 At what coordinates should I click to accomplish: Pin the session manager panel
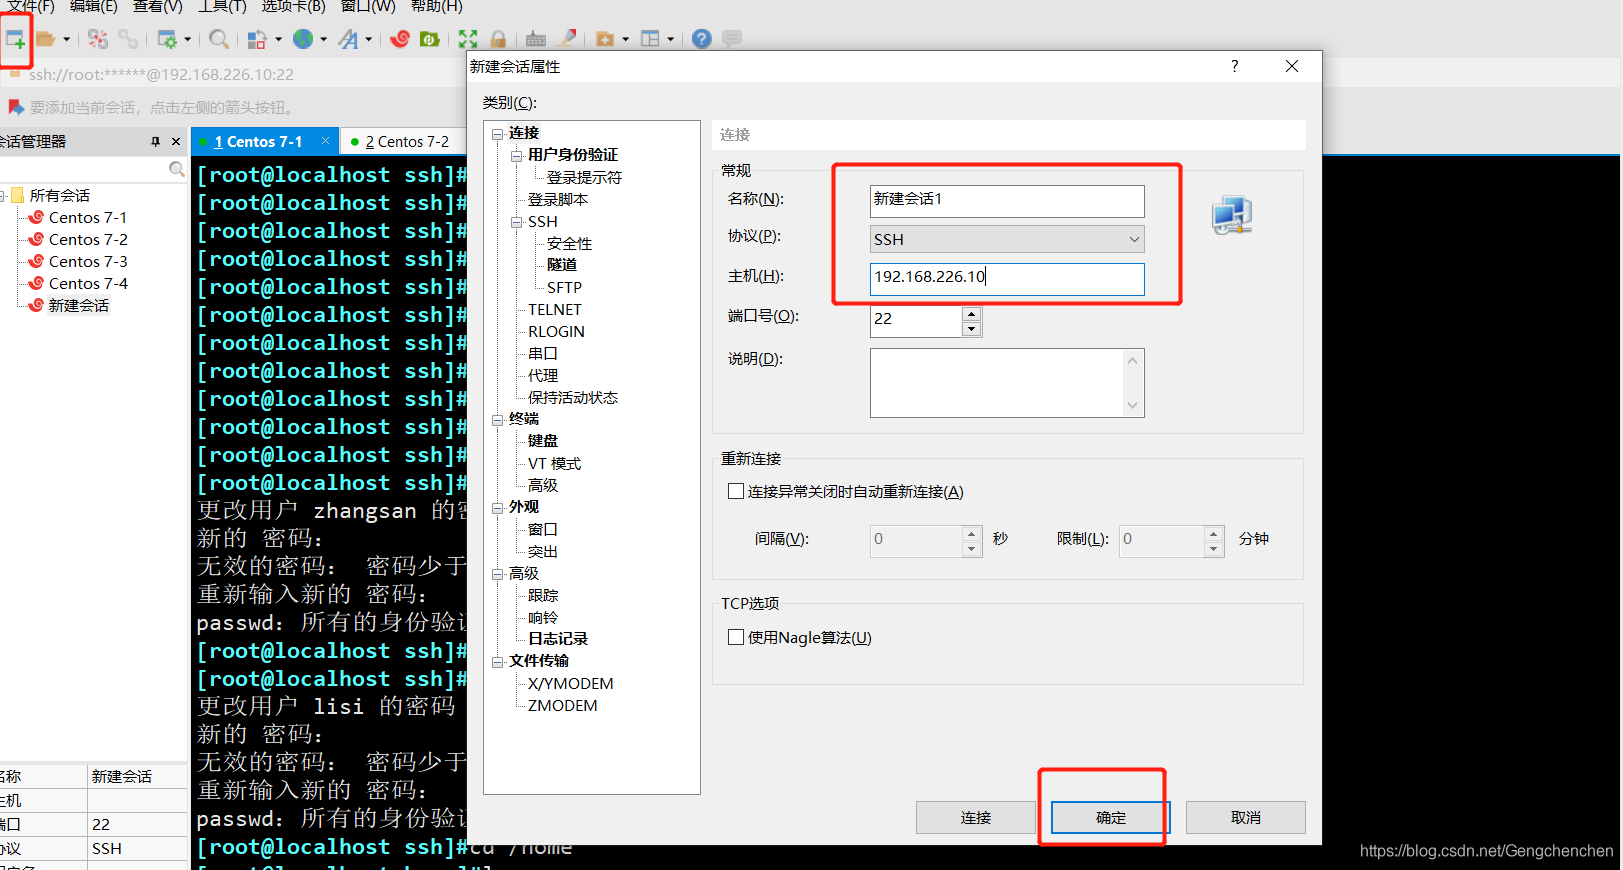tap(155, 142)
